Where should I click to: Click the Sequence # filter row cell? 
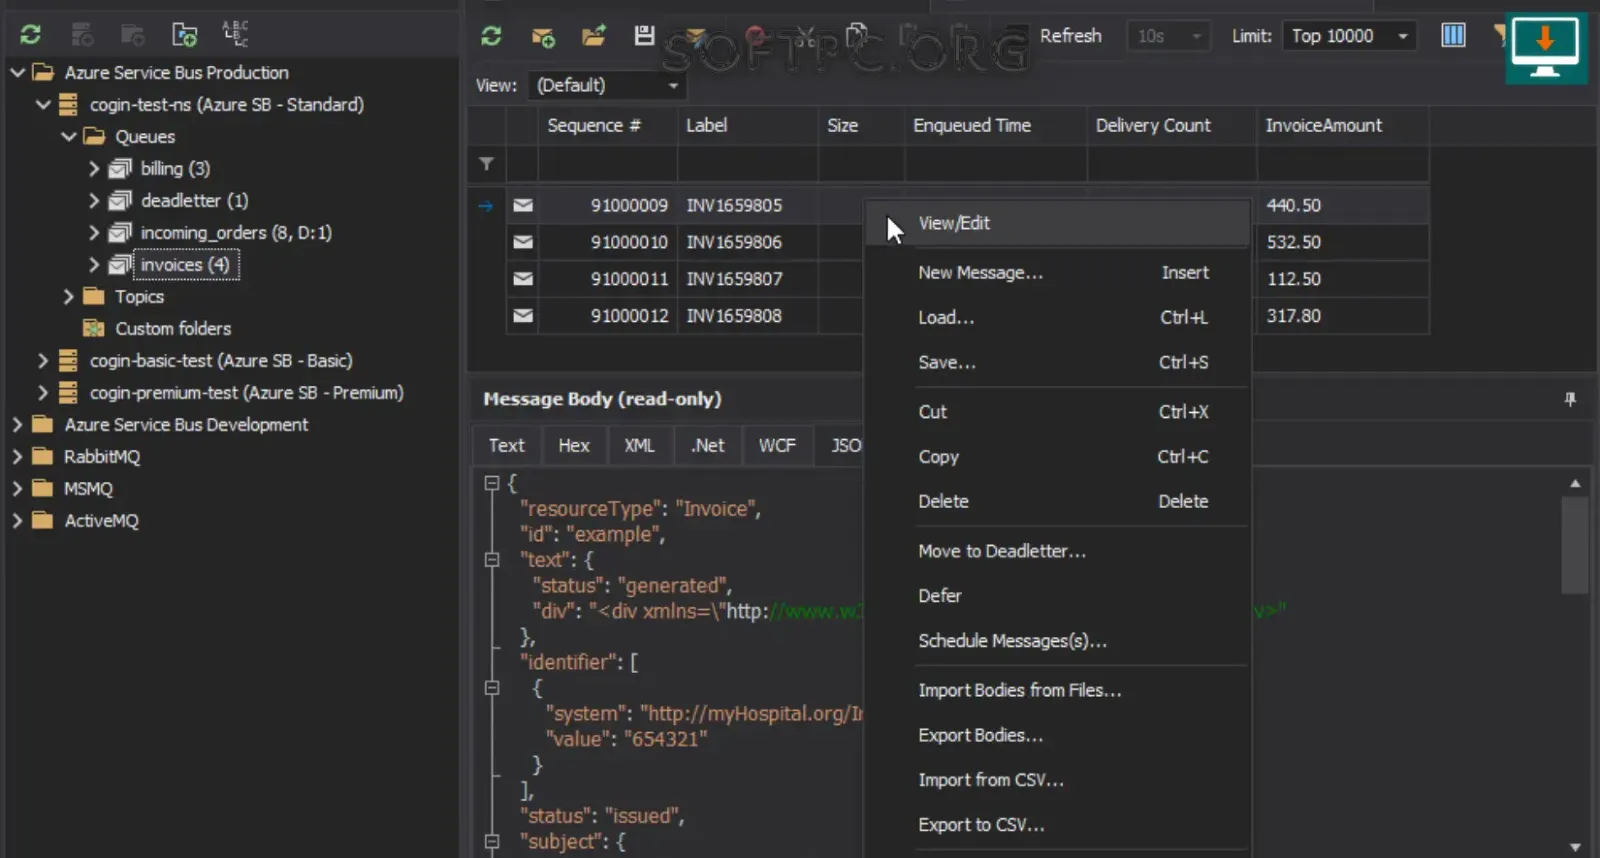coord(608,164)
